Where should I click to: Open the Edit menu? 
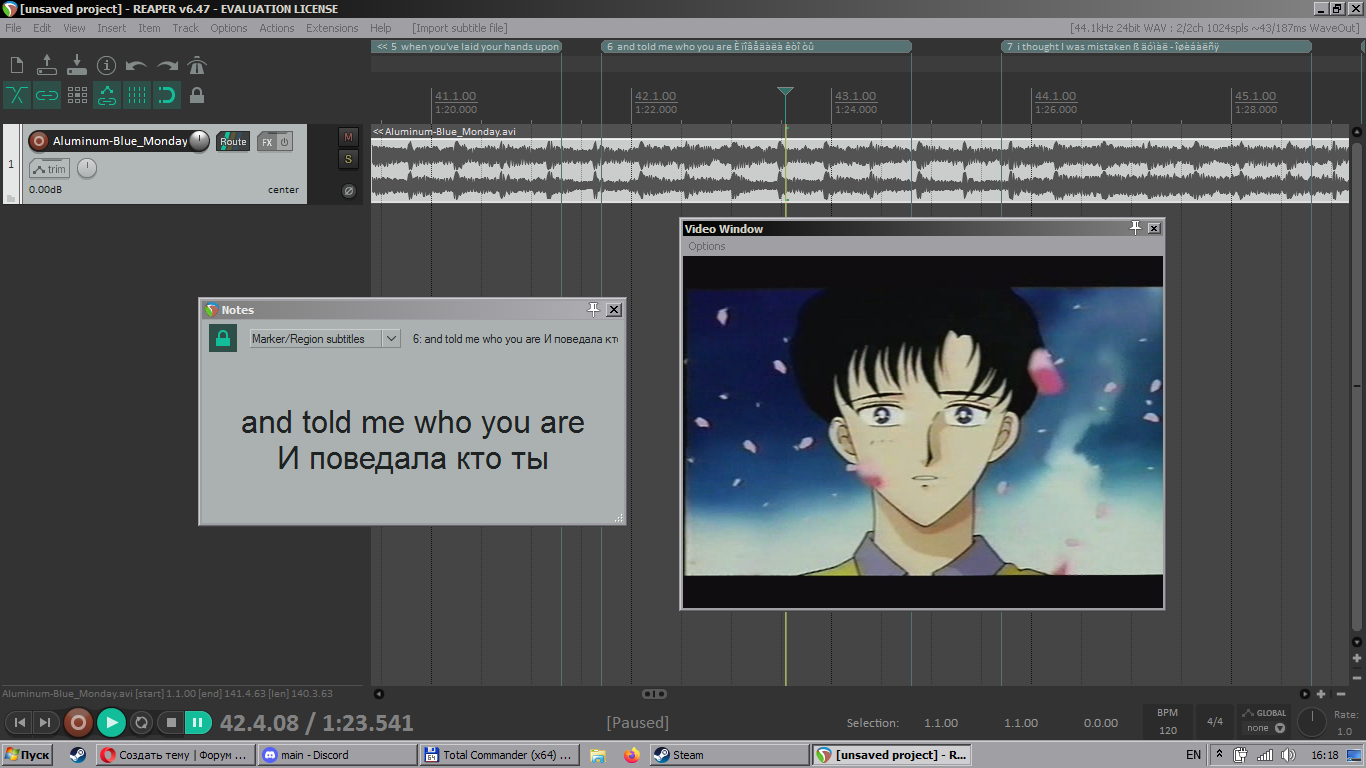click(x=42, y=28)
